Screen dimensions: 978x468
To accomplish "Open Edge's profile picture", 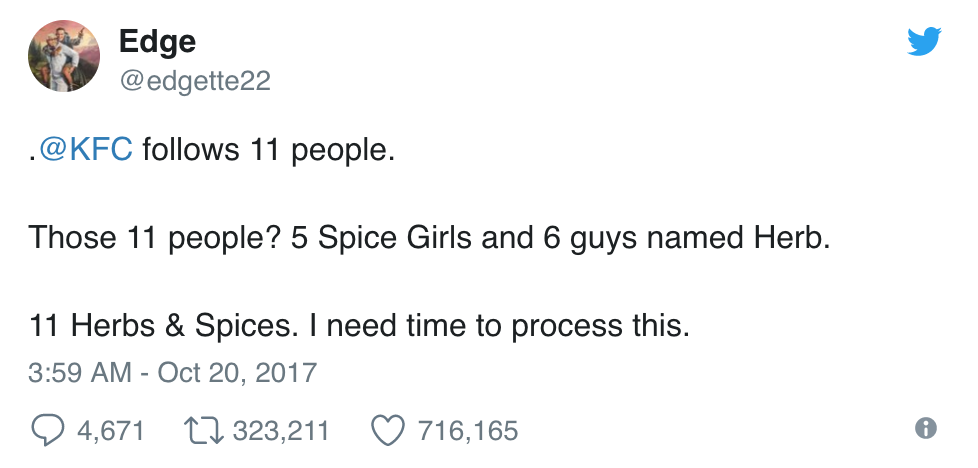I will point(63,56).
